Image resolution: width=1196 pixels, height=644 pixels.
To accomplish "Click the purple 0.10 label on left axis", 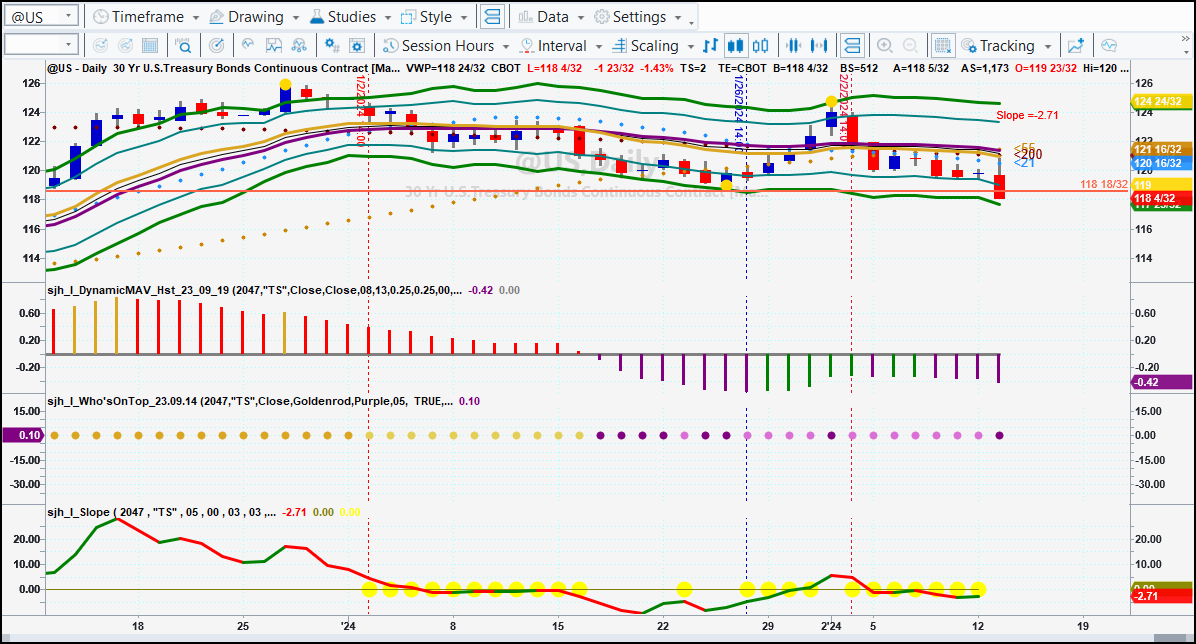I will pos(24,435).
